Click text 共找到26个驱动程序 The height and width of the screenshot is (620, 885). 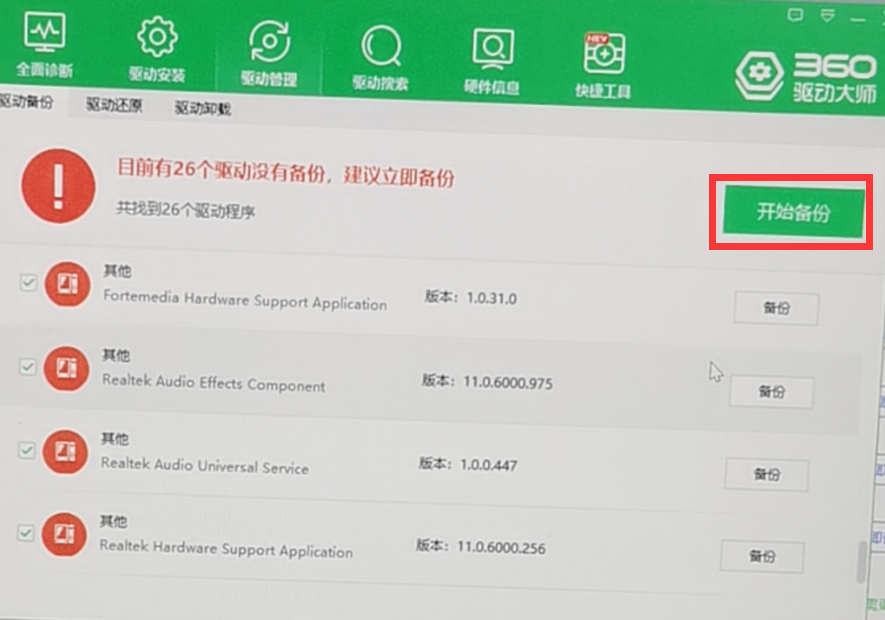(186, 210)
